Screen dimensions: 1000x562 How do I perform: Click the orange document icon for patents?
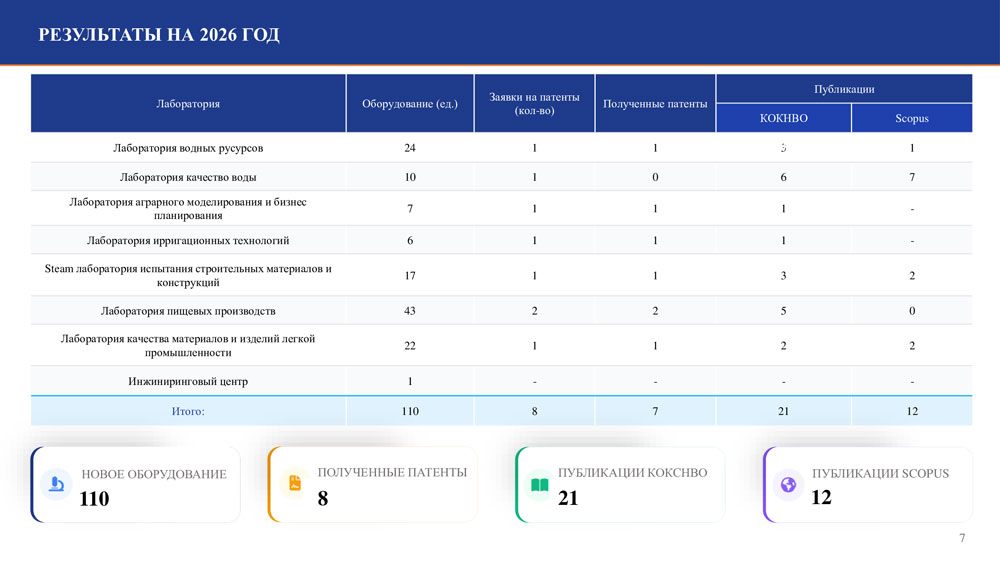pos(294,484)
